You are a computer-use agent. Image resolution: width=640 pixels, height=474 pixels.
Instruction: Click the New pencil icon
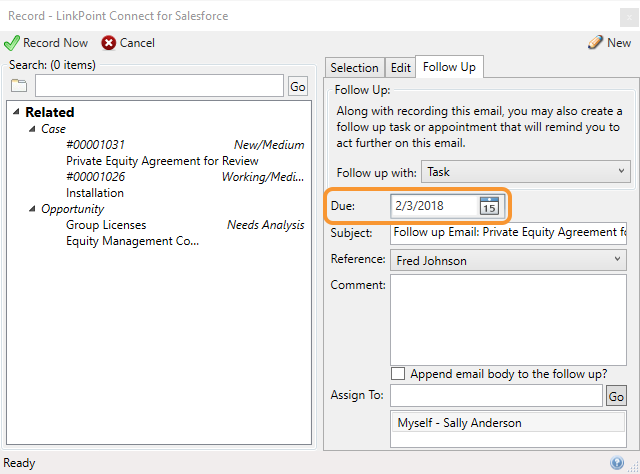point(595,42)
